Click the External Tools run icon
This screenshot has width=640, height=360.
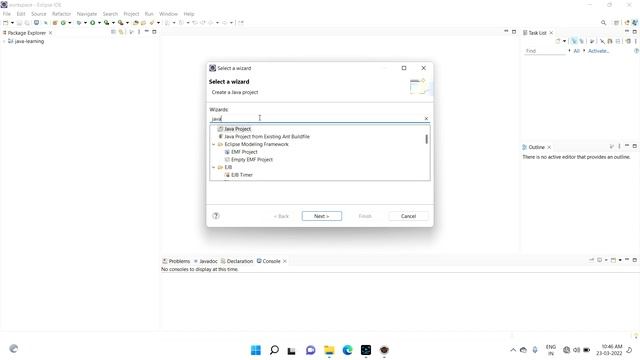[x=120, y=23]
